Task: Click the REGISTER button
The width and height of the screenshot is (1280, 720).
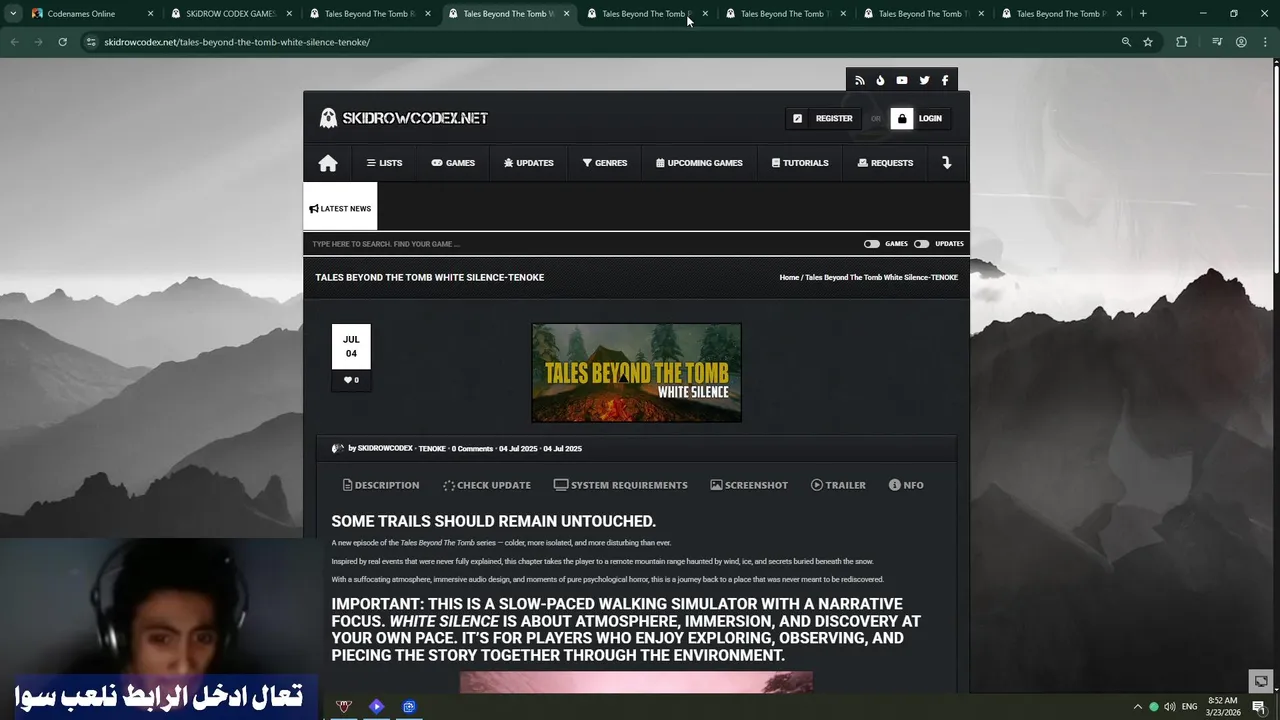Action: (824, 118)
